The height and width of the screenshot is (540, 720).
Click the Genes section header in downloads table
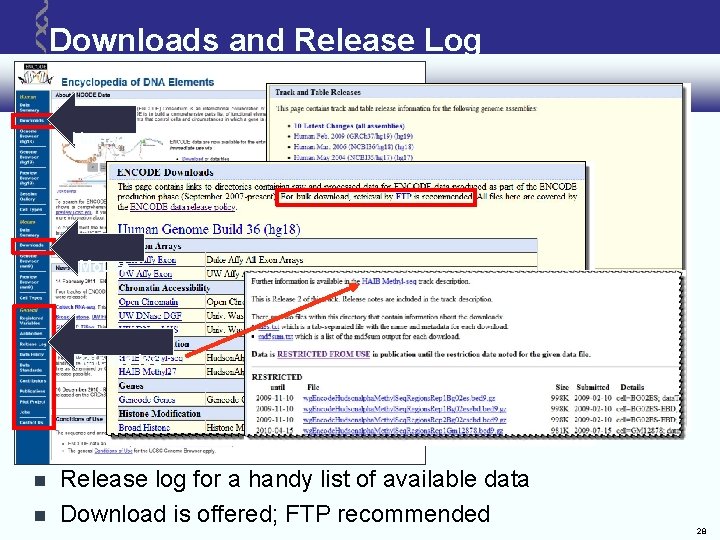click(x=131, y=386)
